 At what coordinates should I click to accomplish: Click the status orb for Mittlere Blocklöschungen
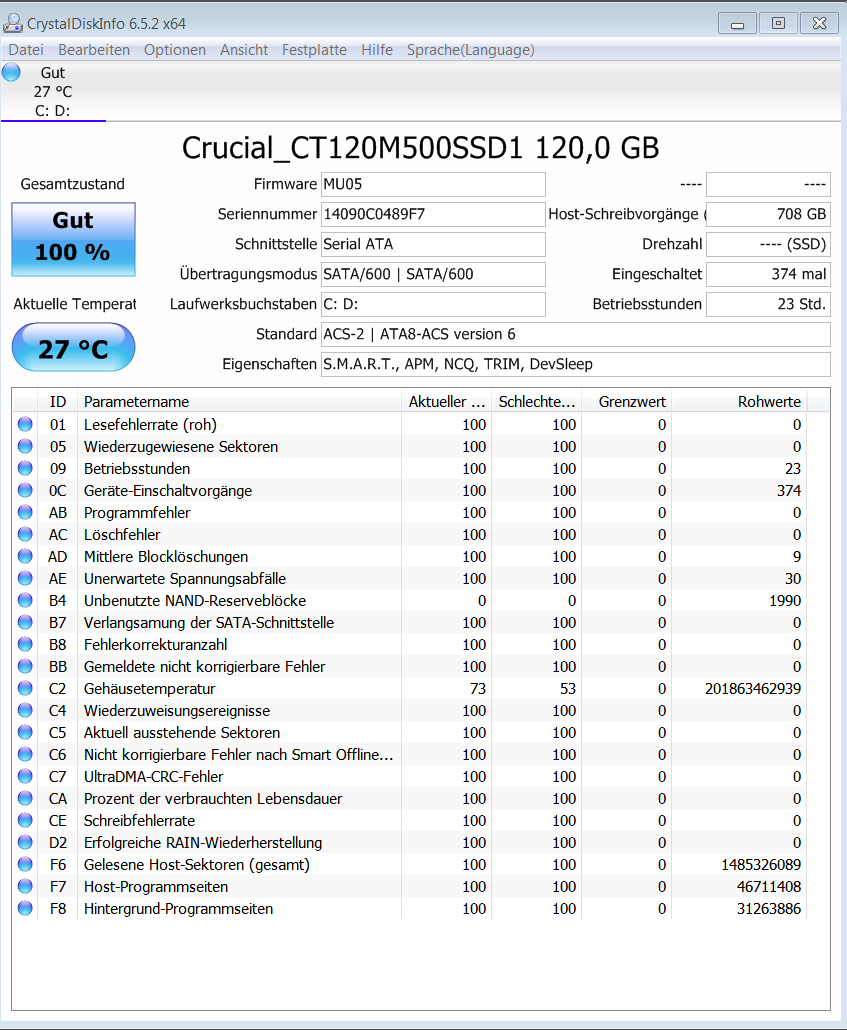(25, 556)
